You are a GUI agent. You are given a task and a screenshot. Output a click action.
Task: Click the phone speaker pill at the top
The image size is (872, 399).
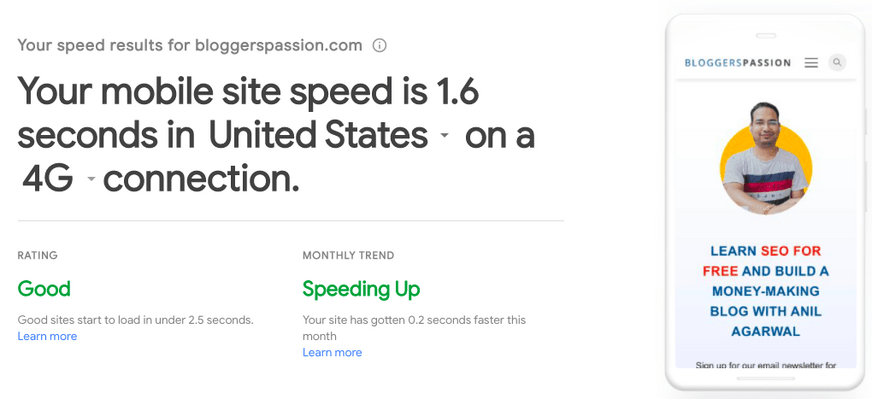pos(766,36)
